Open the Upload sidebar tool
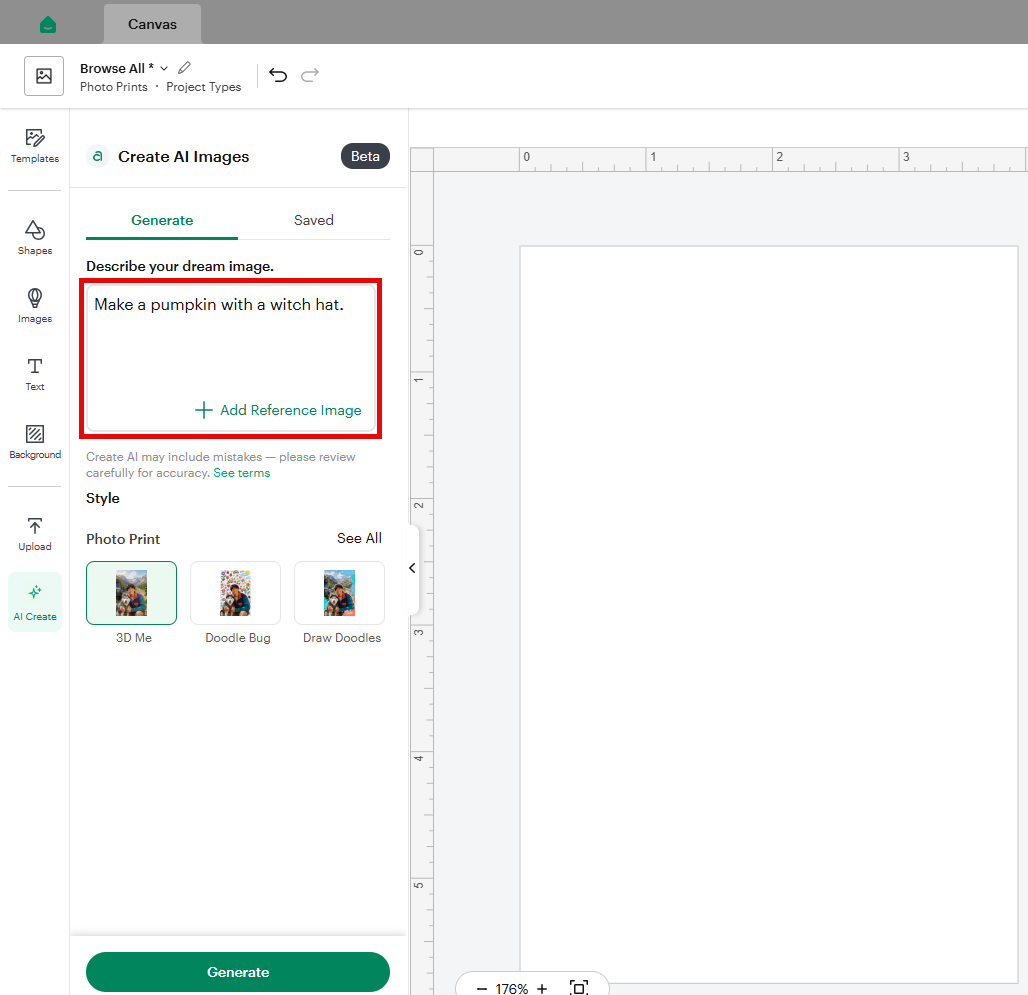Screen dimensions: 1028x995 [x=35, y=534]
